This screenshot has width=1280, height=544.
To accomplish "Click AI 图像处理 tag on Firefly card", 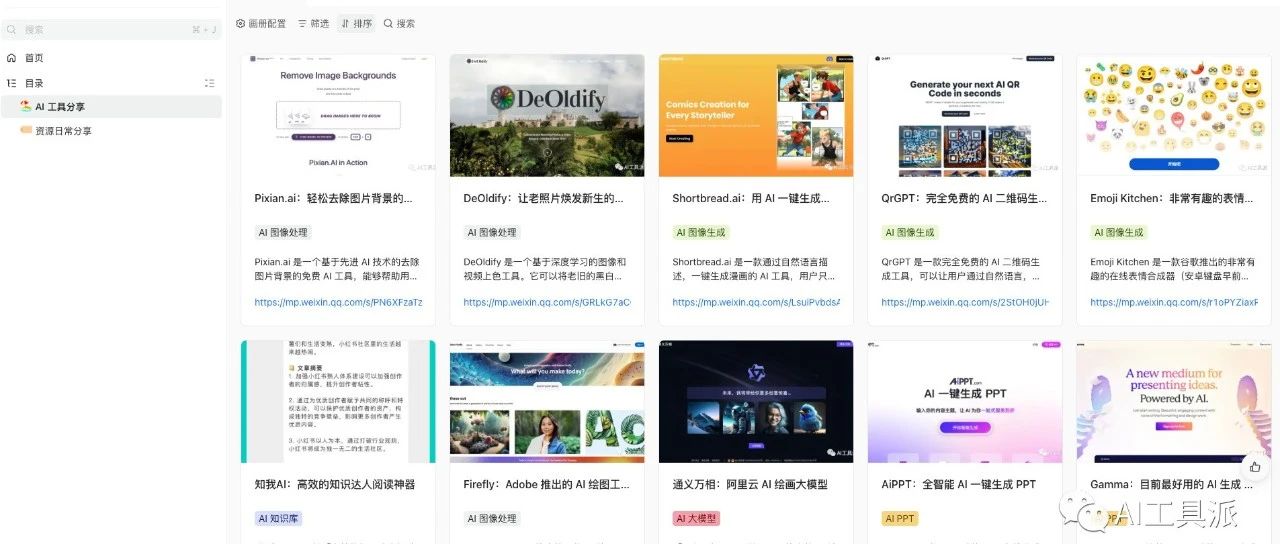I will [492, 518].
